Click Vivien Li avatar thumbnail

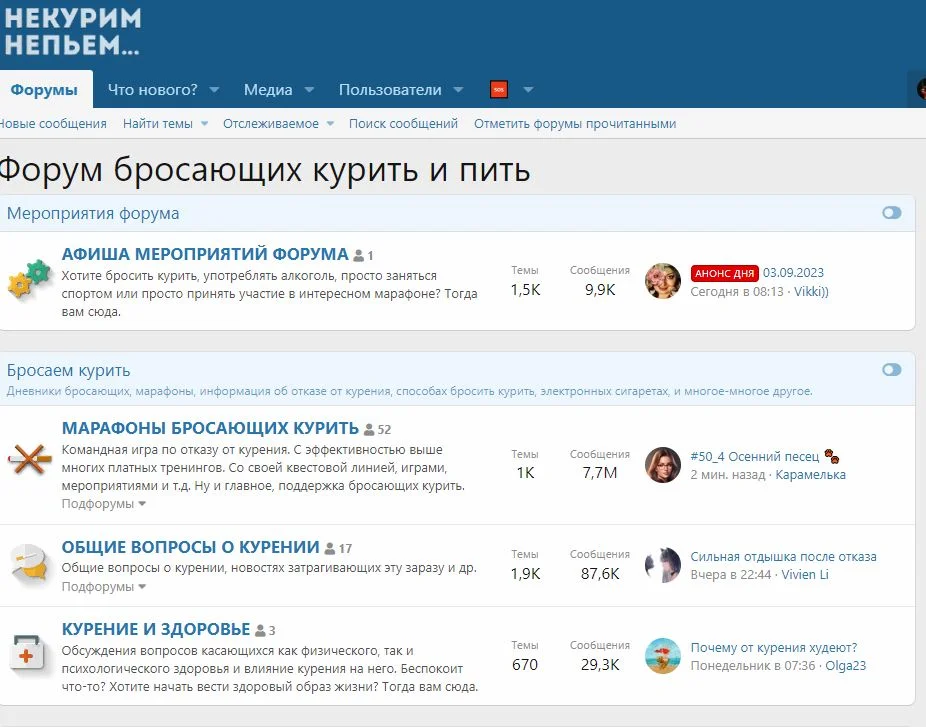pyautogui.click(x=663, y=565)
